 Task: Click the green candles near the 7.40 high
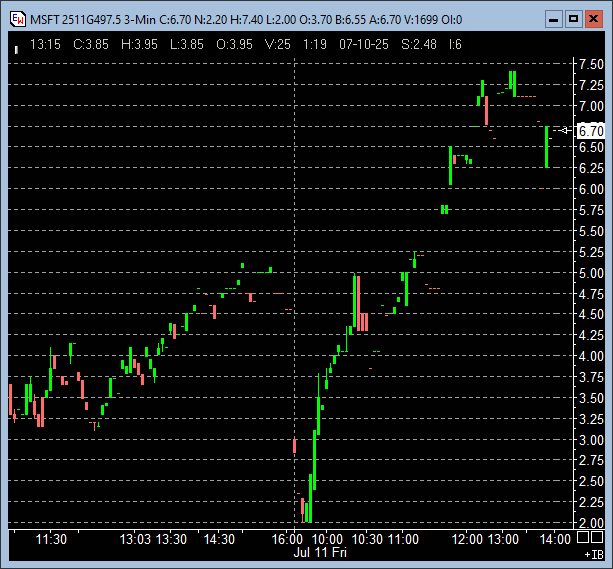click(513, 83)
